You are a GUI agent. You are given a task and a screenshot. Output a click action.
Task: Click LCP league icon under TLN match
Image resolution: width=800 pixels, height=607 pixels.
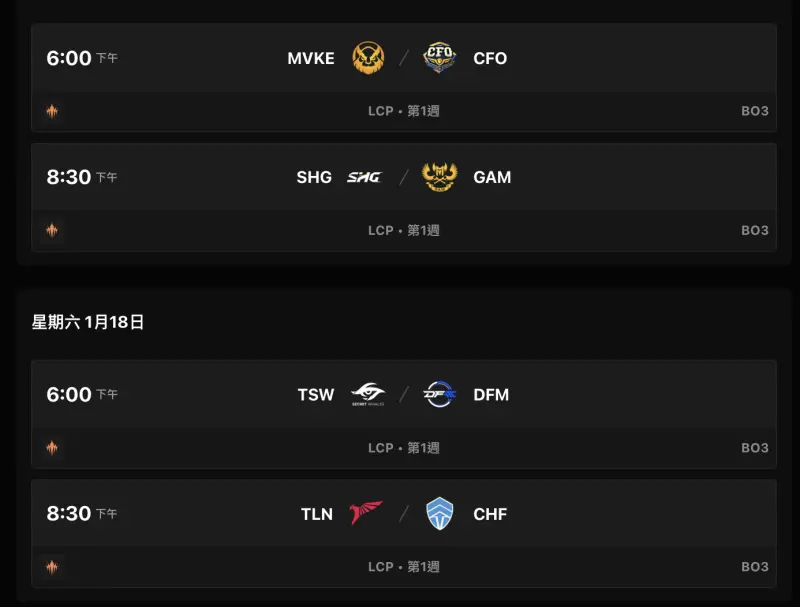pos(52,567)
